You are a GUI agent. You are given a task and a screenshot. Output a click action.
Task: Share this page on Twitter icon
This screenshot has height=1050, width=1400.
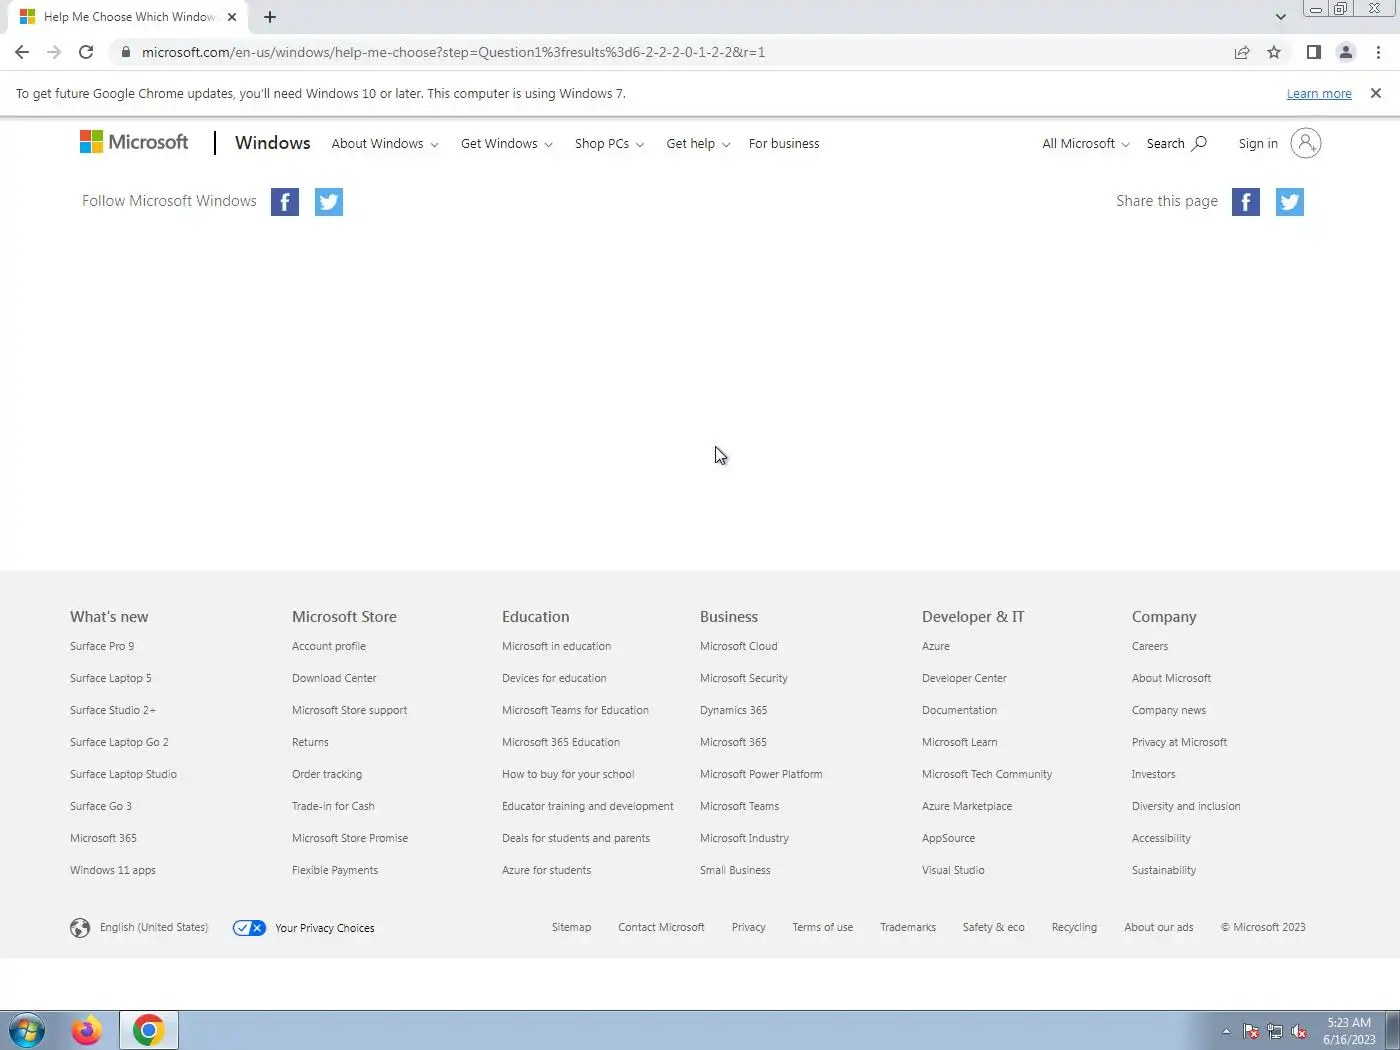[1290, 202]
